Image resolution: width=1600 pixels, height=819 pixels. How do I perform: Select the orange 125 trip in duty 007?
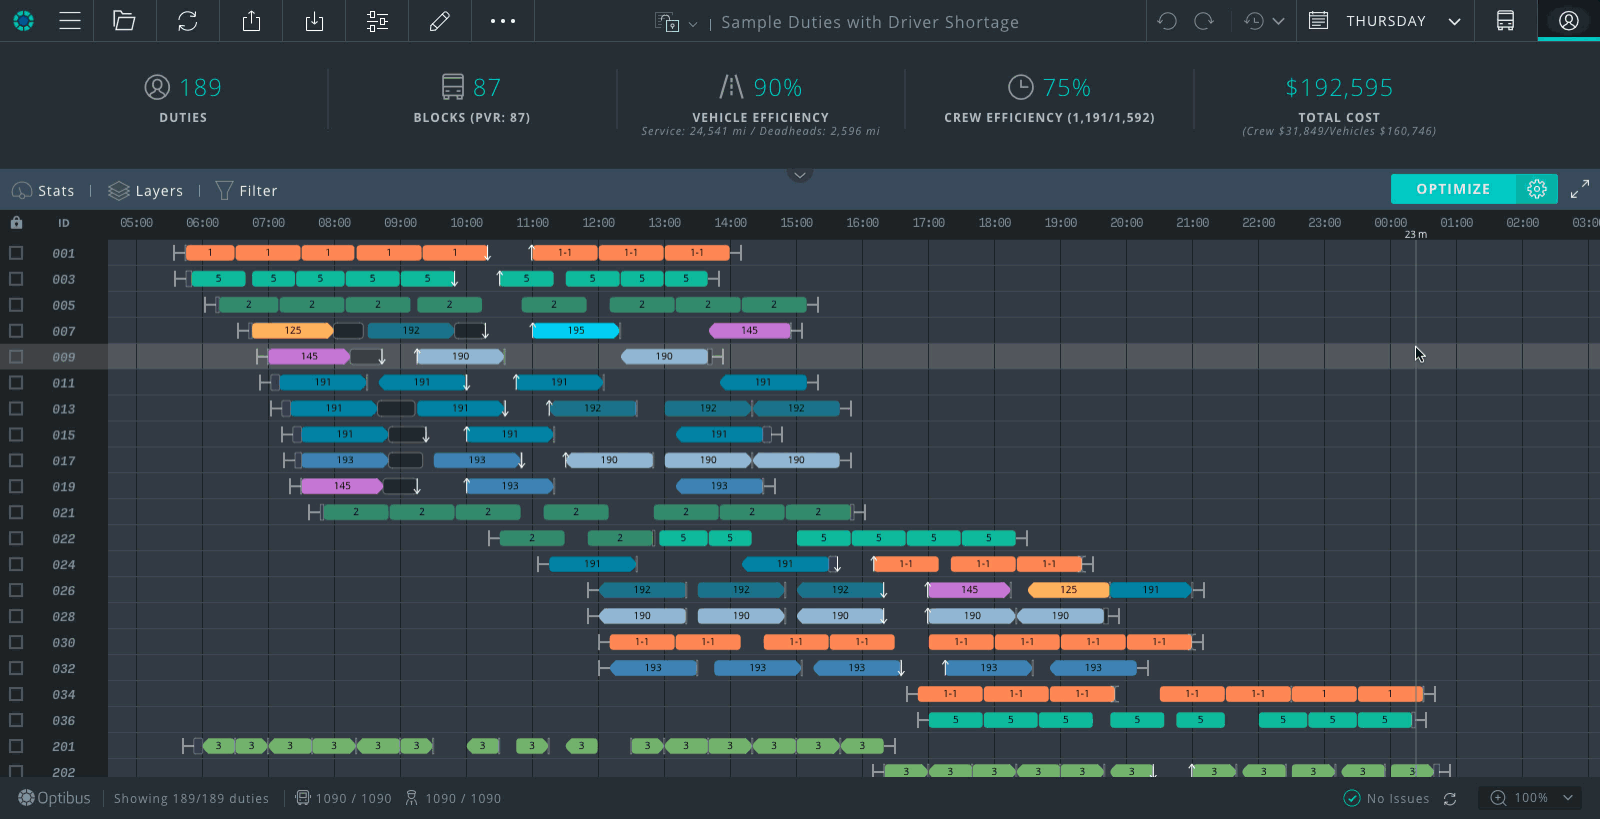click(x=292, y=331)
